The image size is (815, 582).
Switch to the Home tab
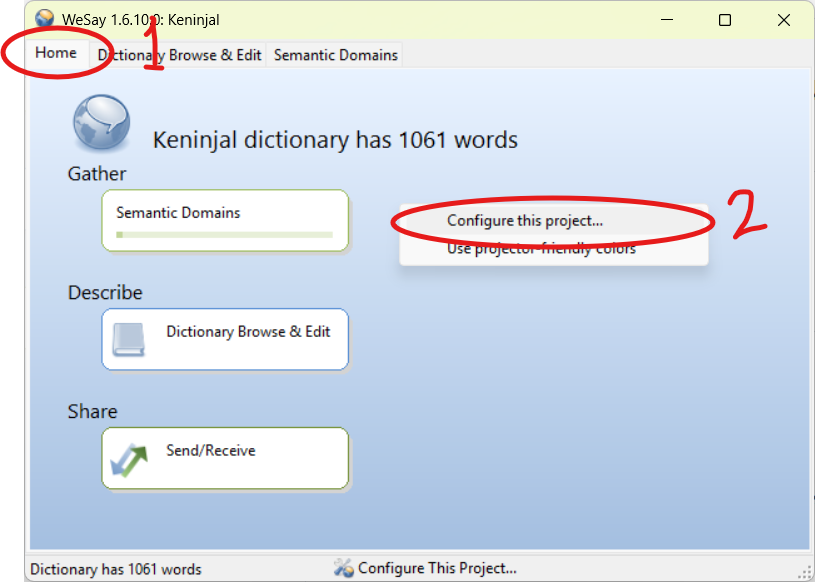56,53
